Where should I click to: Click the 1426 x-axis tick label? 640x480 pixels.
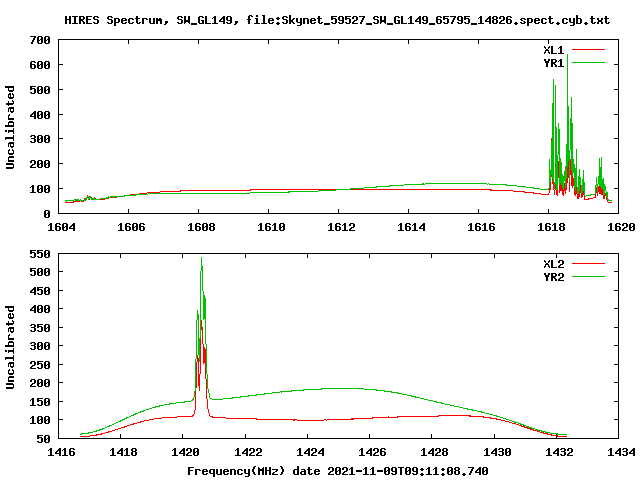[x=372, y=452]
